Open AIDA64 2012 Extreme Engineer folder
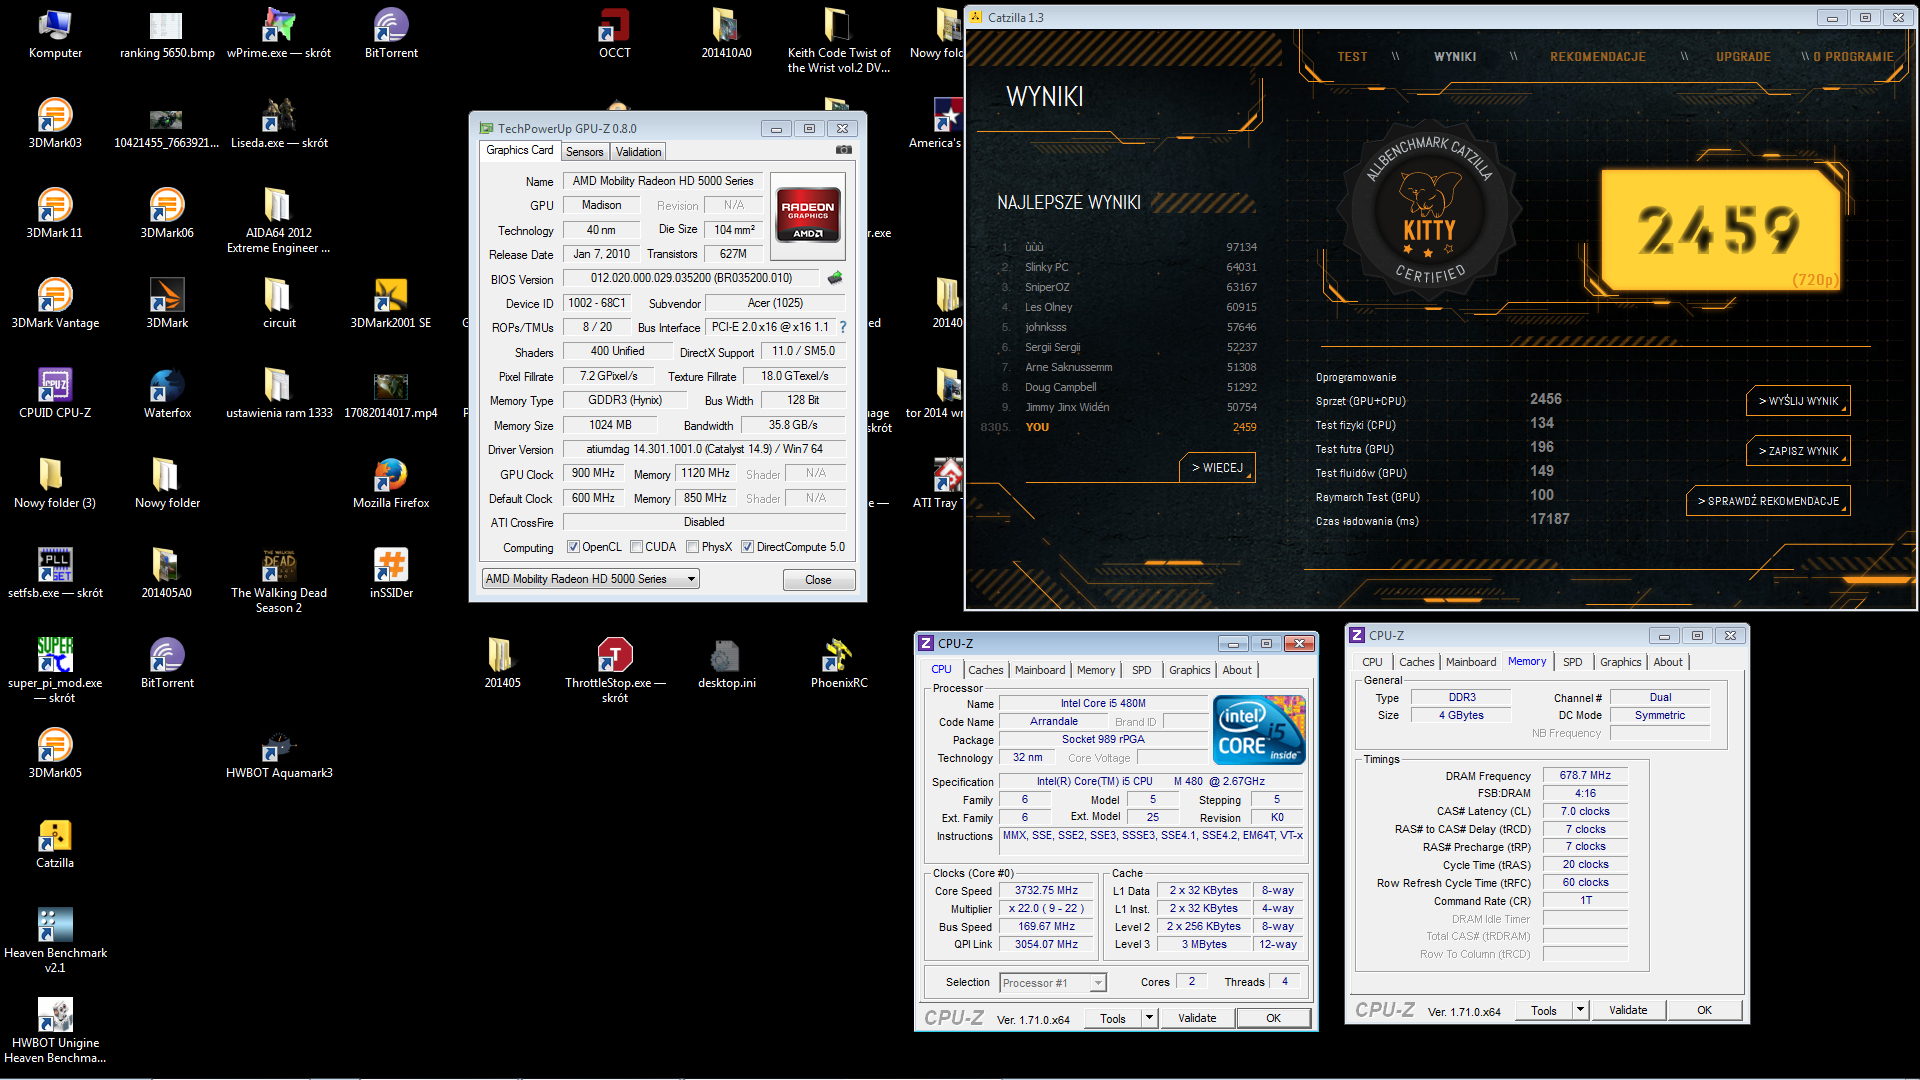The width and height of the screenshot is (1920, 1080). pyautogui.click(x=279, y=220)
